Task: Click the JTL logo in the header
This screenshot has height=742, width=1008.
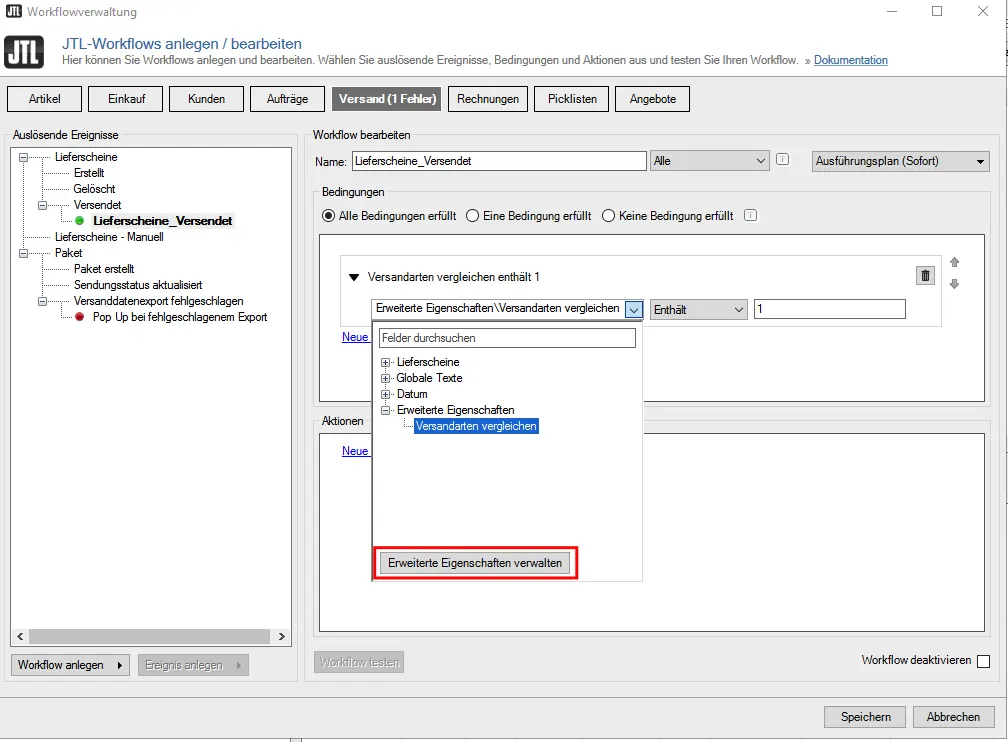Action: pos(24,51)
